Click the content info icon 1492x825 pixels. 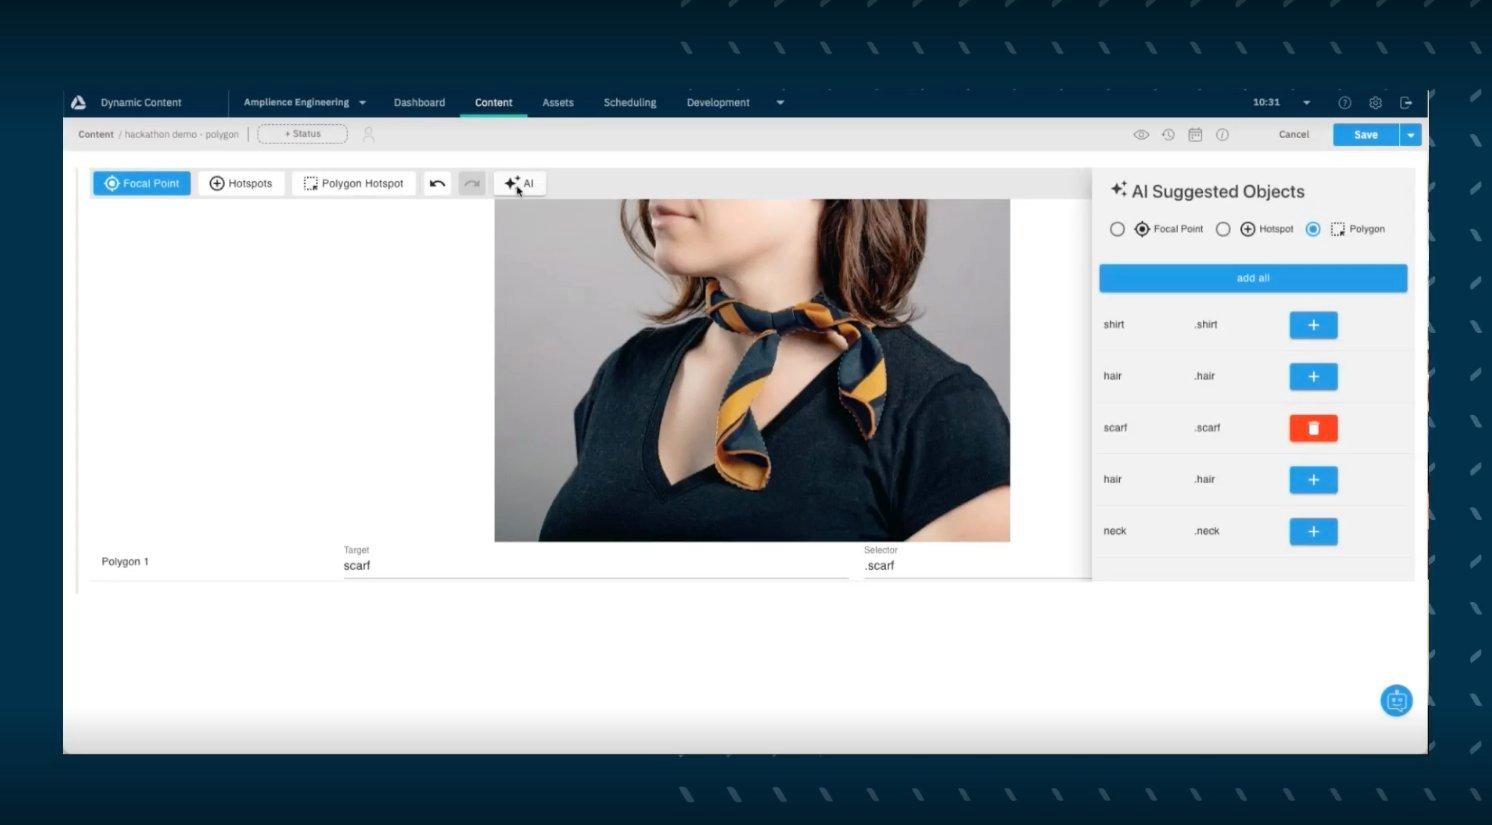1222,134
